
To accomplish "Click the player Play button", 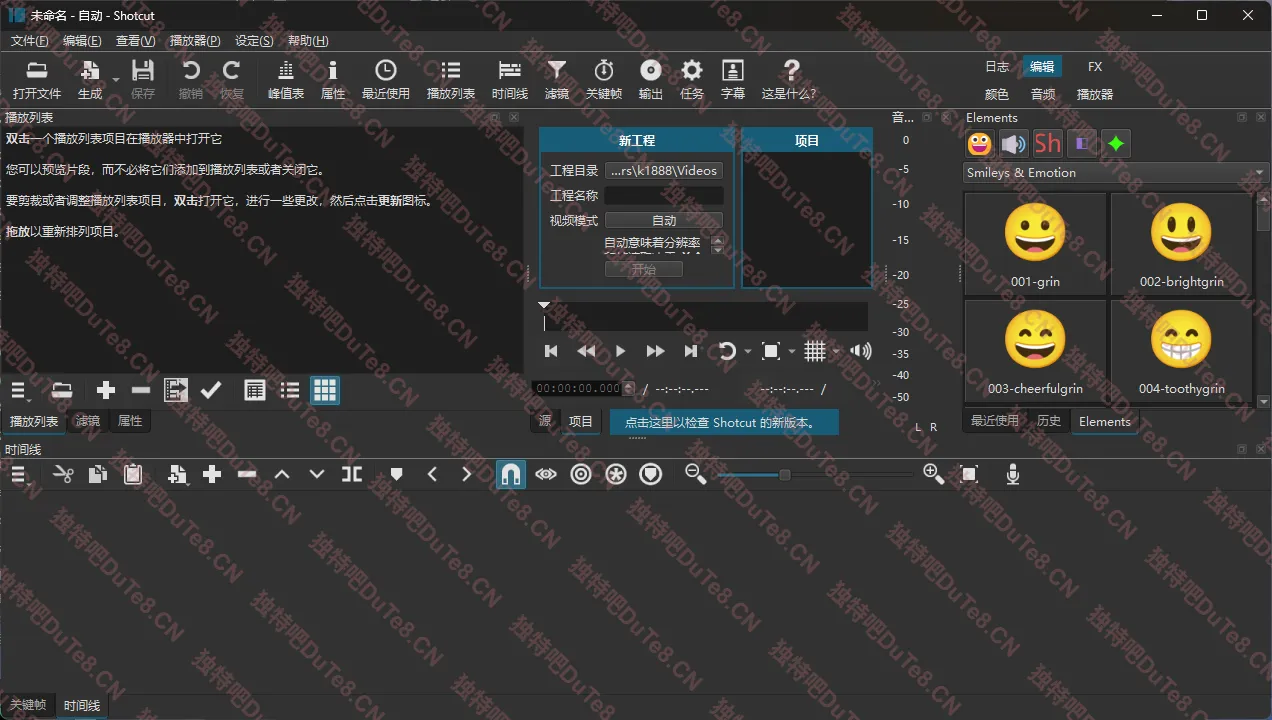I will [620, 351].
